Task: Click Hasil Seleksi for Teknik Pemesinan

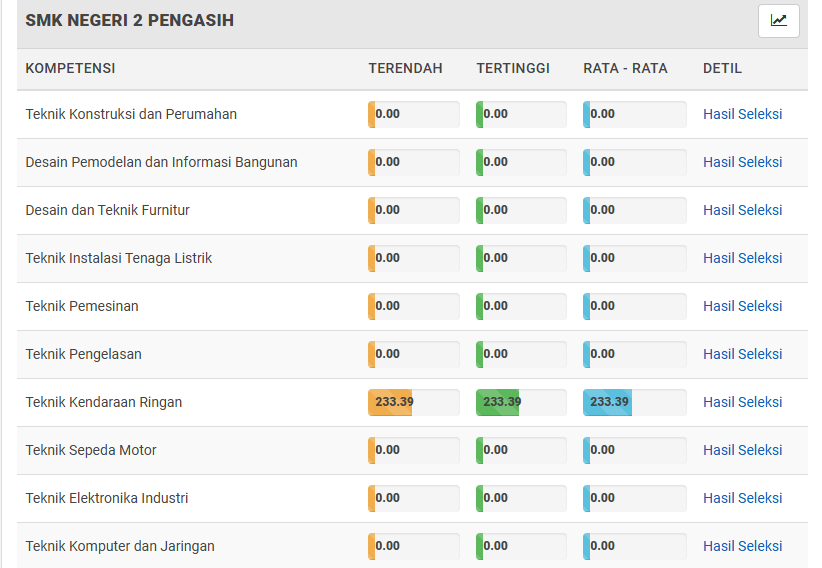Action: click(742, 306)
